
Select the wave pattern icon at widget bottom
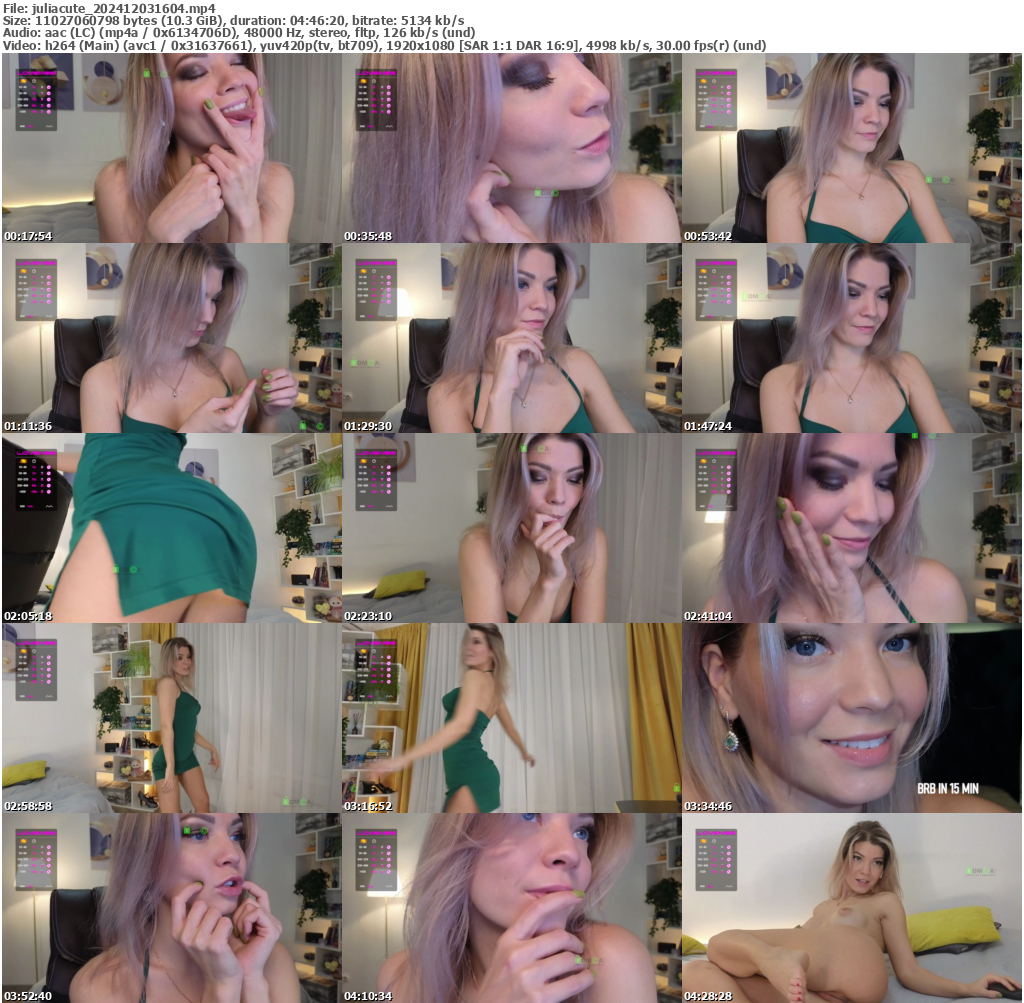(x=49, y=126)
